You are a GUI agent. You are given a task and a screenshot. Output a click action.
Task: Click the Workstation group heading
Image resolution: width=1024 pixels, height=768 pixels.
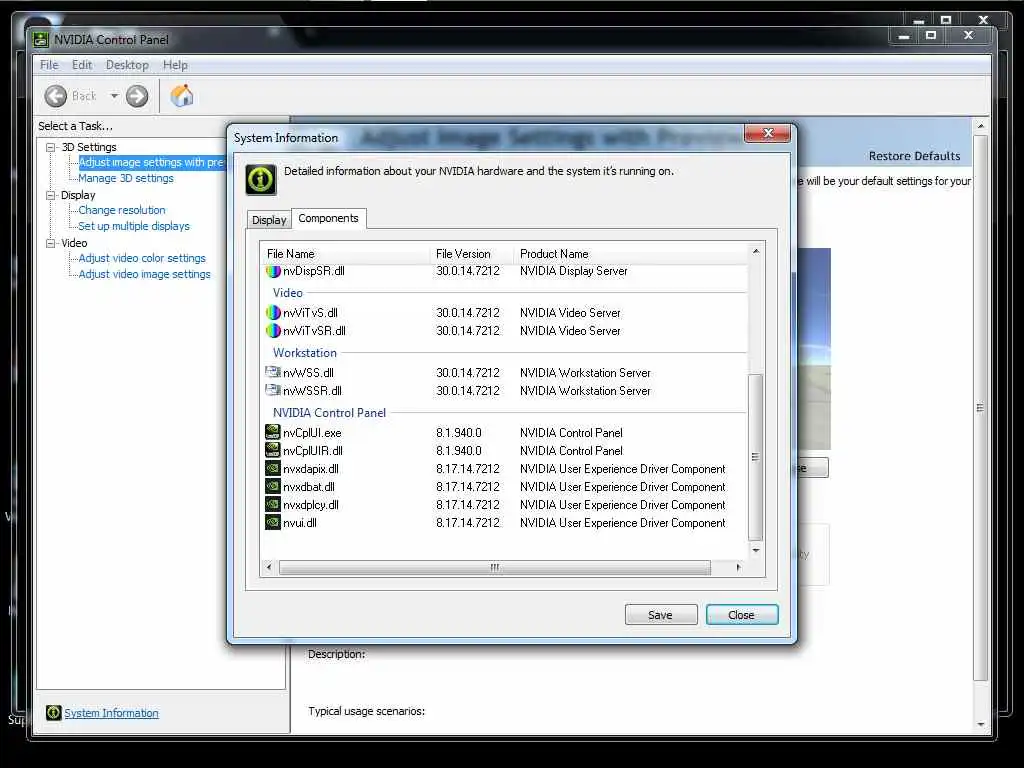305,353
